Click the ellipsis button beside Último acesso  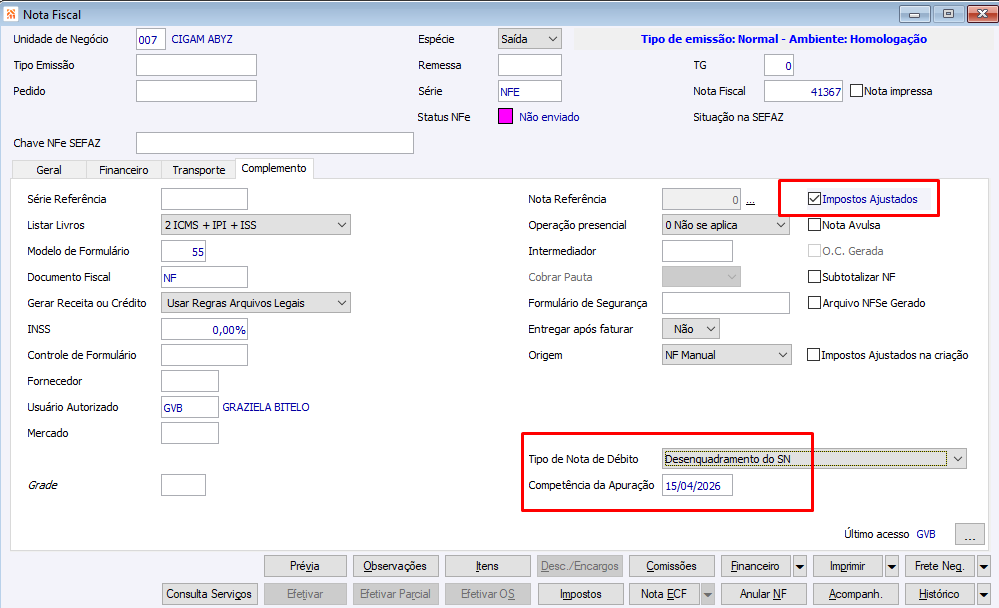pyautogui.click(x=970, y=534)
